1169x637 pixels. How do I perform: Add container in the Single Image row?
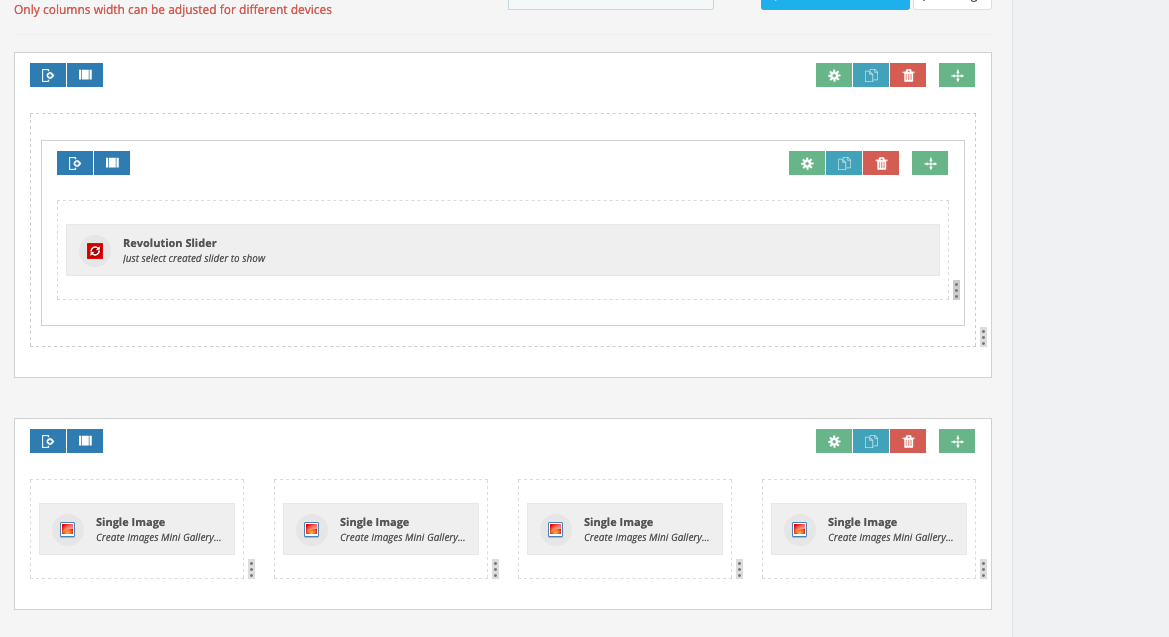click(x=48, y=441)
